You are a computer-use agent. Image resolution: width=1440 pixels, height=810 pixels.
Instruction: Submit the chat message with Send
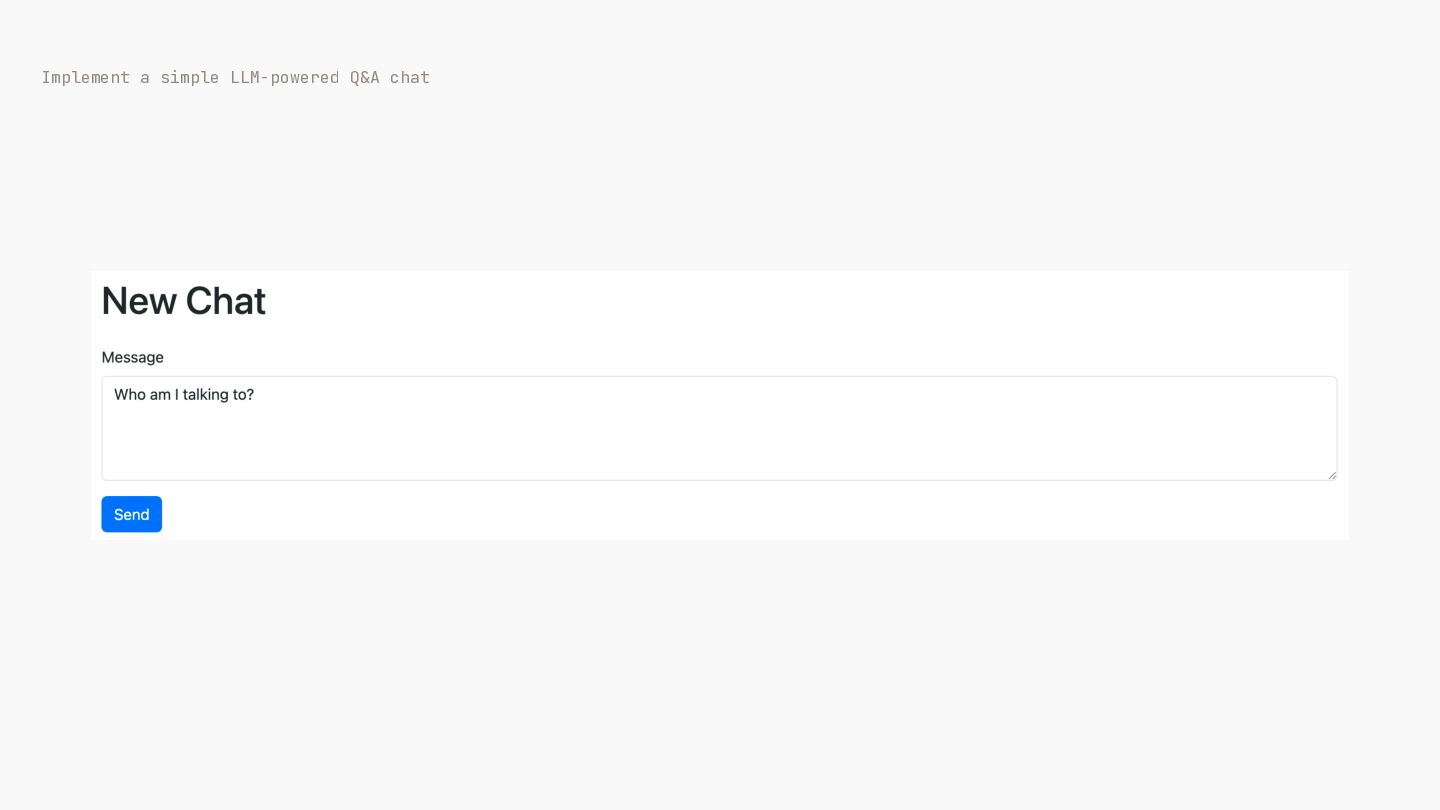click(x=131, y=514)
